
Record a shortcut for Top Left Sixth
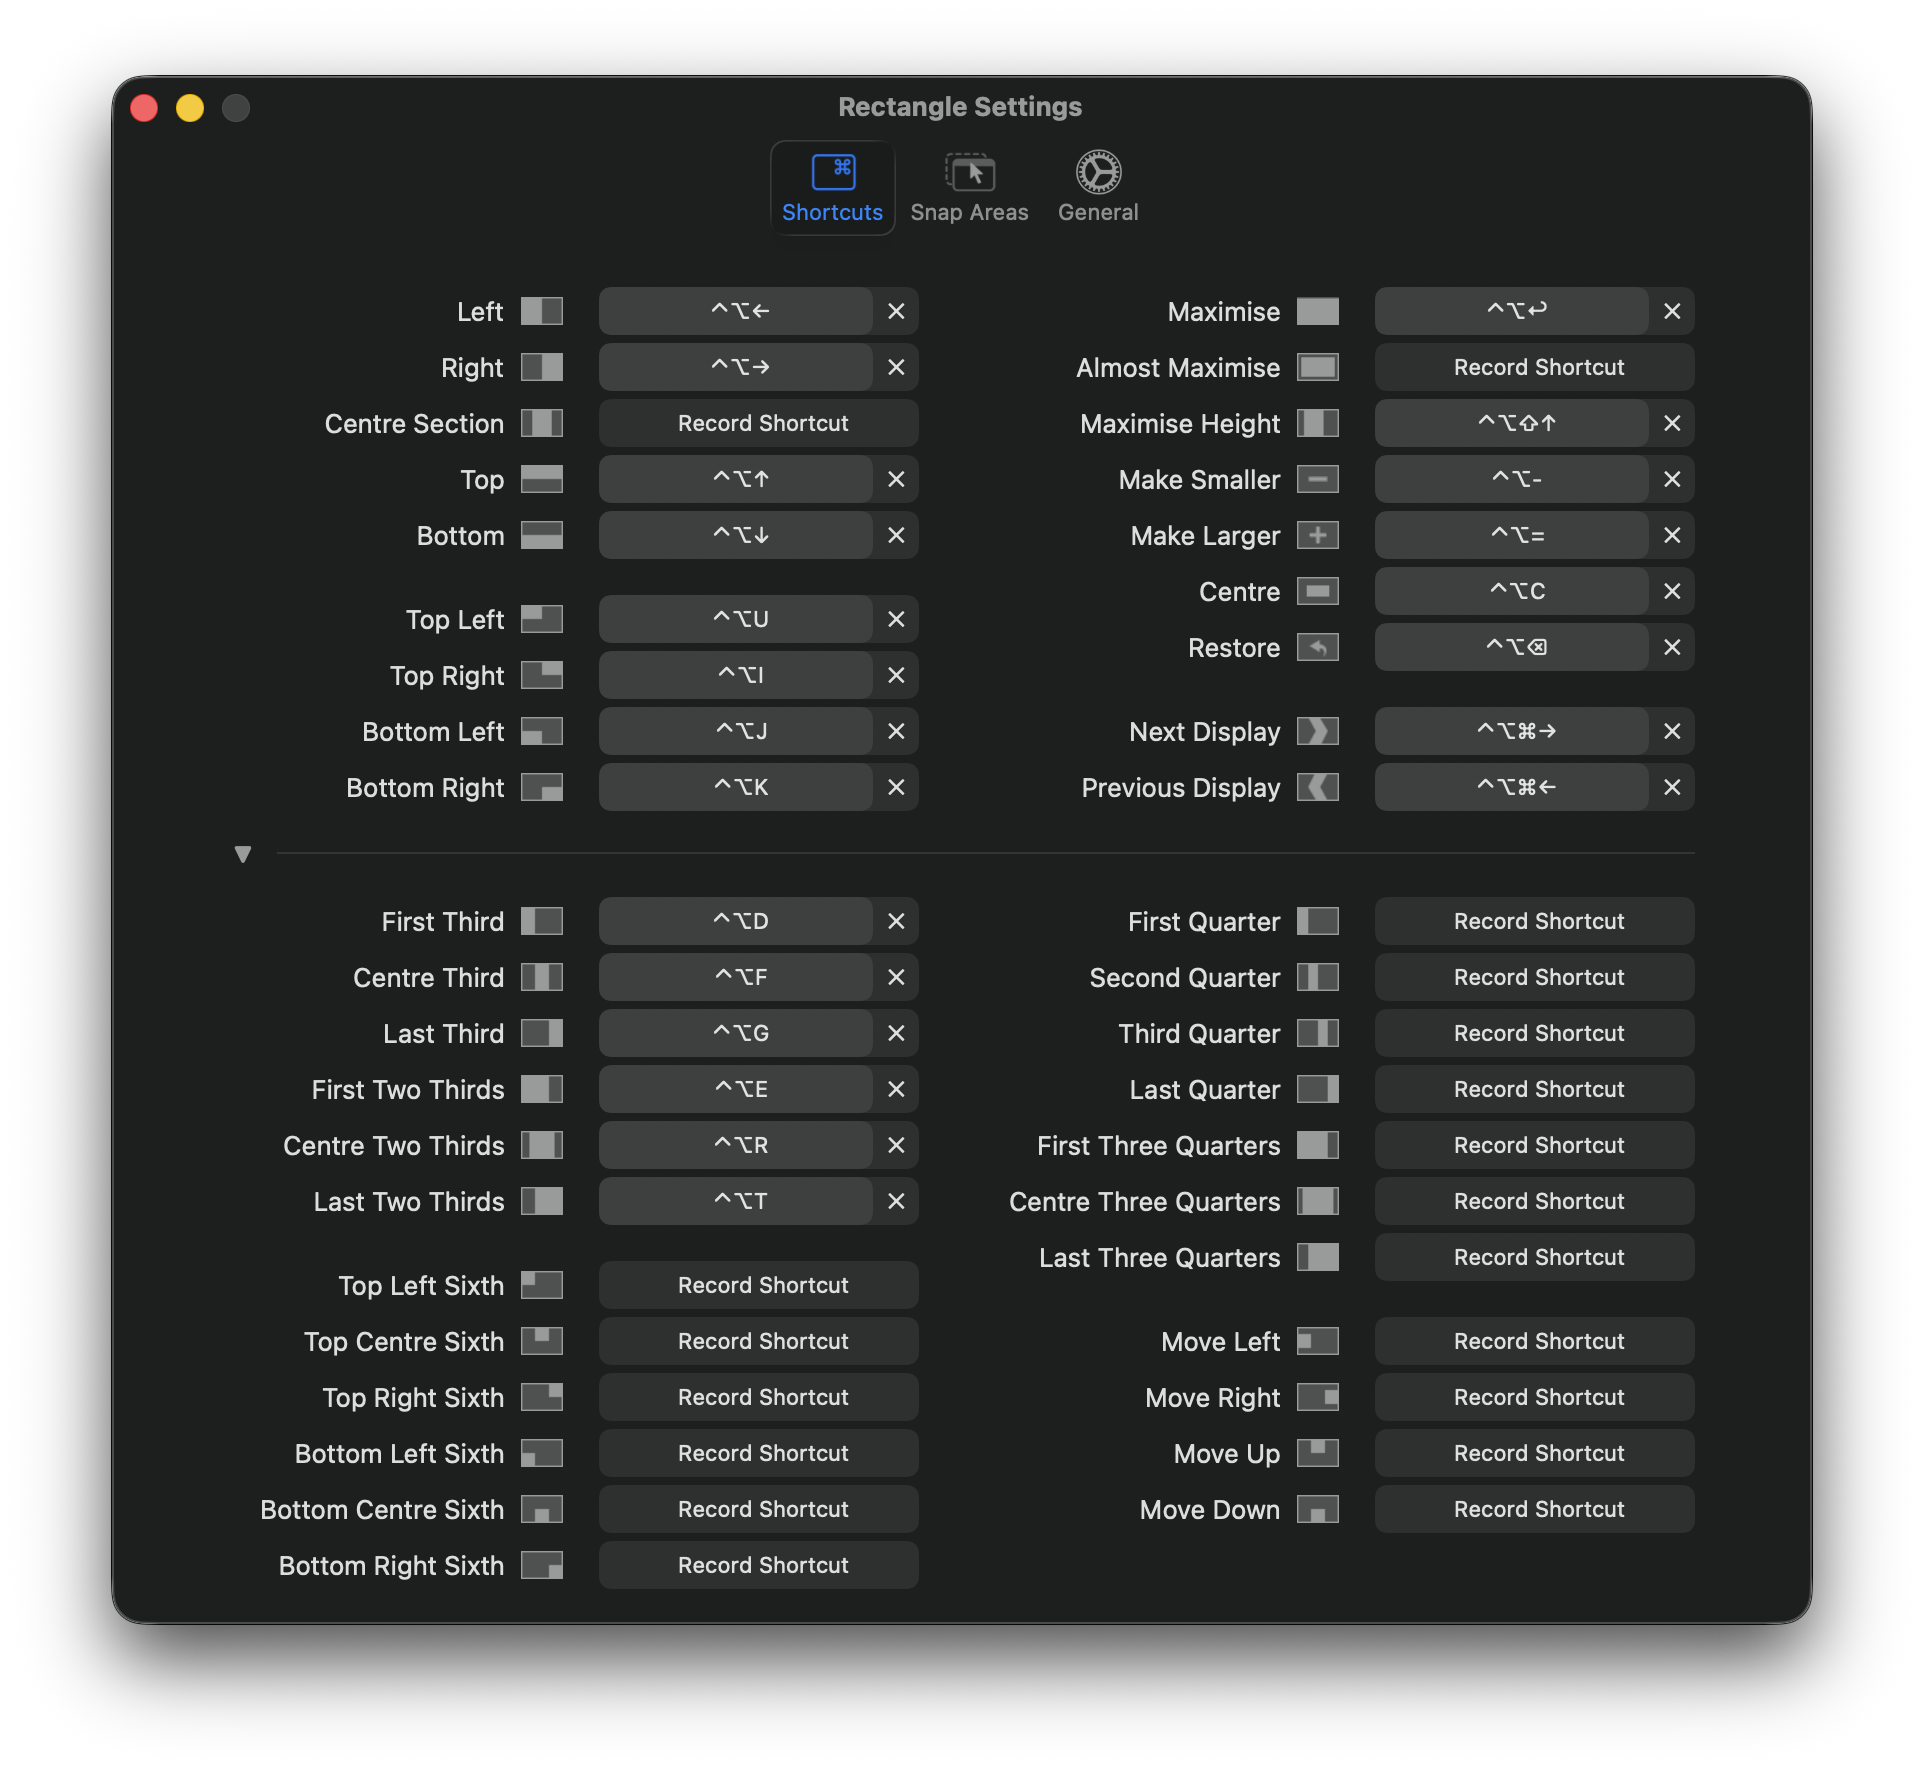[759, 1285]
